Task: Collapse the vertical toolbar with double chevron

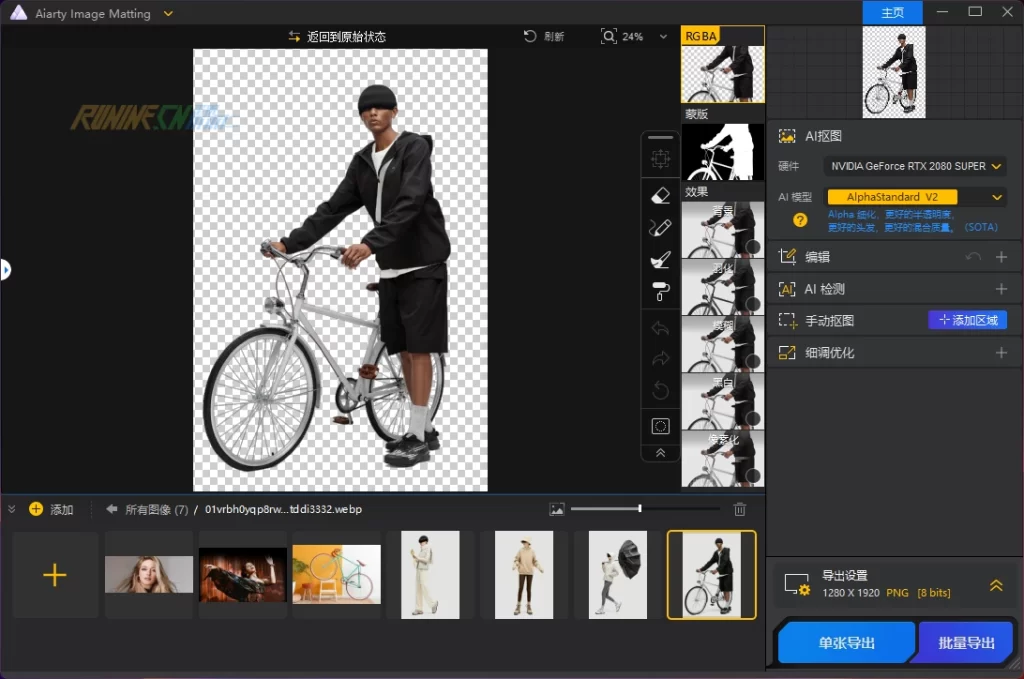Action: click(x=660, y=453)
